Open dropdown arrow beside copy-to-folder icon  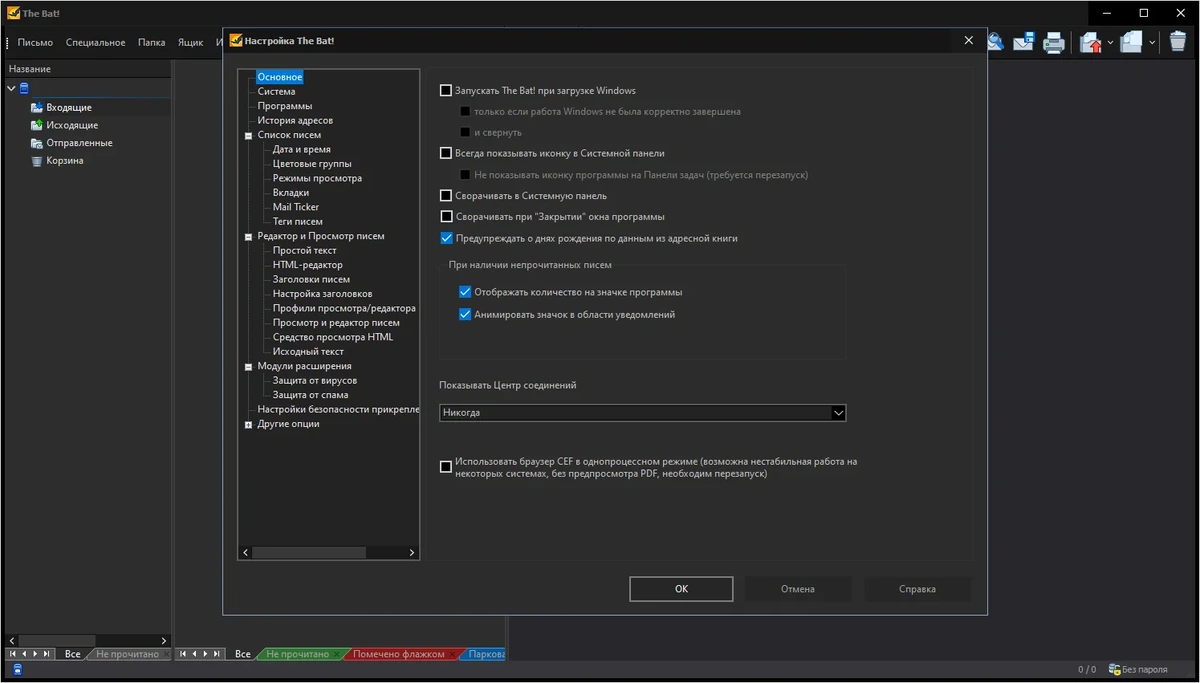(x=1152, y=42)
